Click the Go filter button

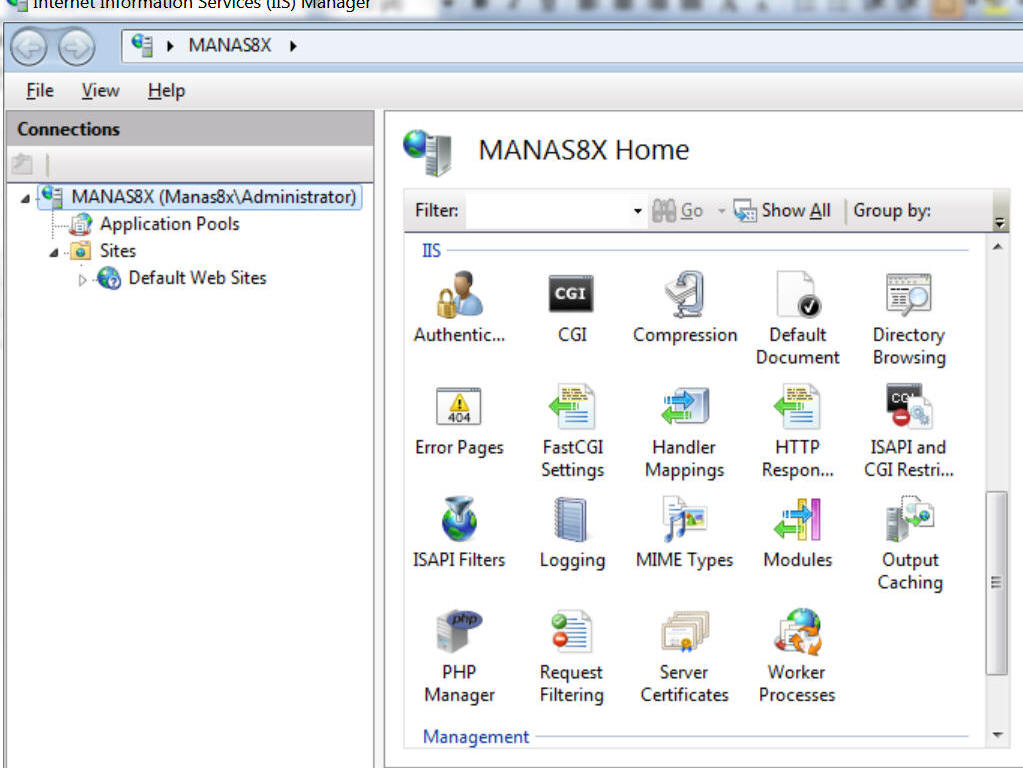point(677,211)
